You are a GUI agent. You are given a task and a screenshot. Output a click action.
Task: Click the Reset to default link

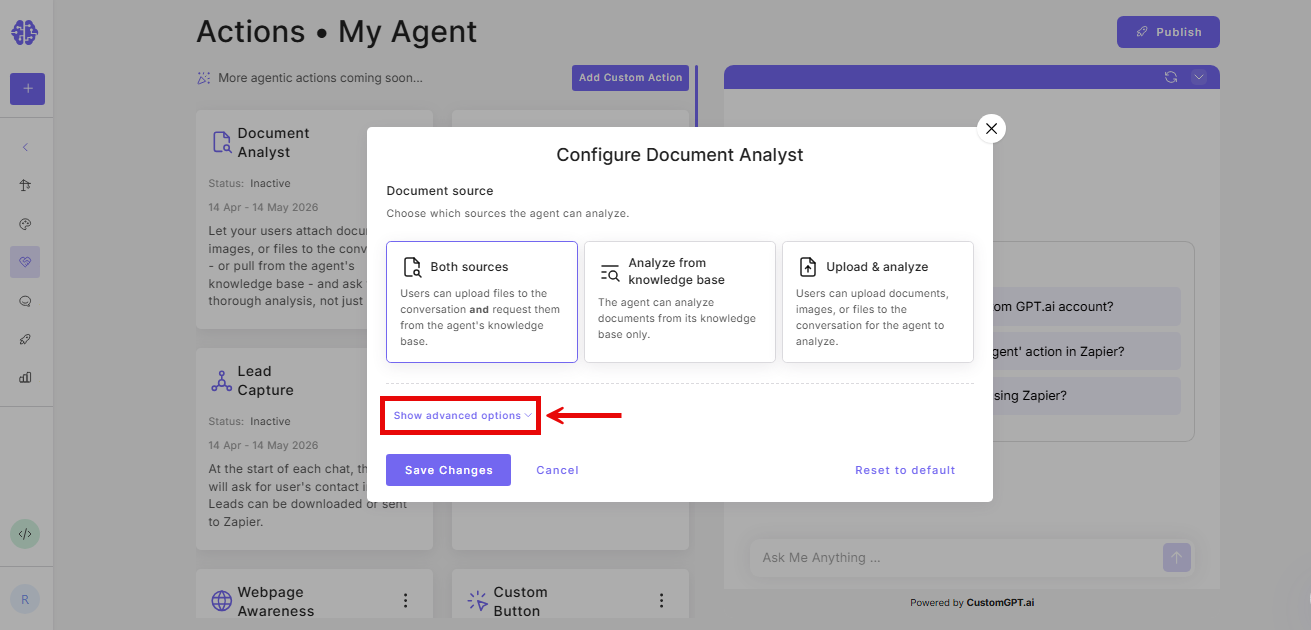click(905, 470)
